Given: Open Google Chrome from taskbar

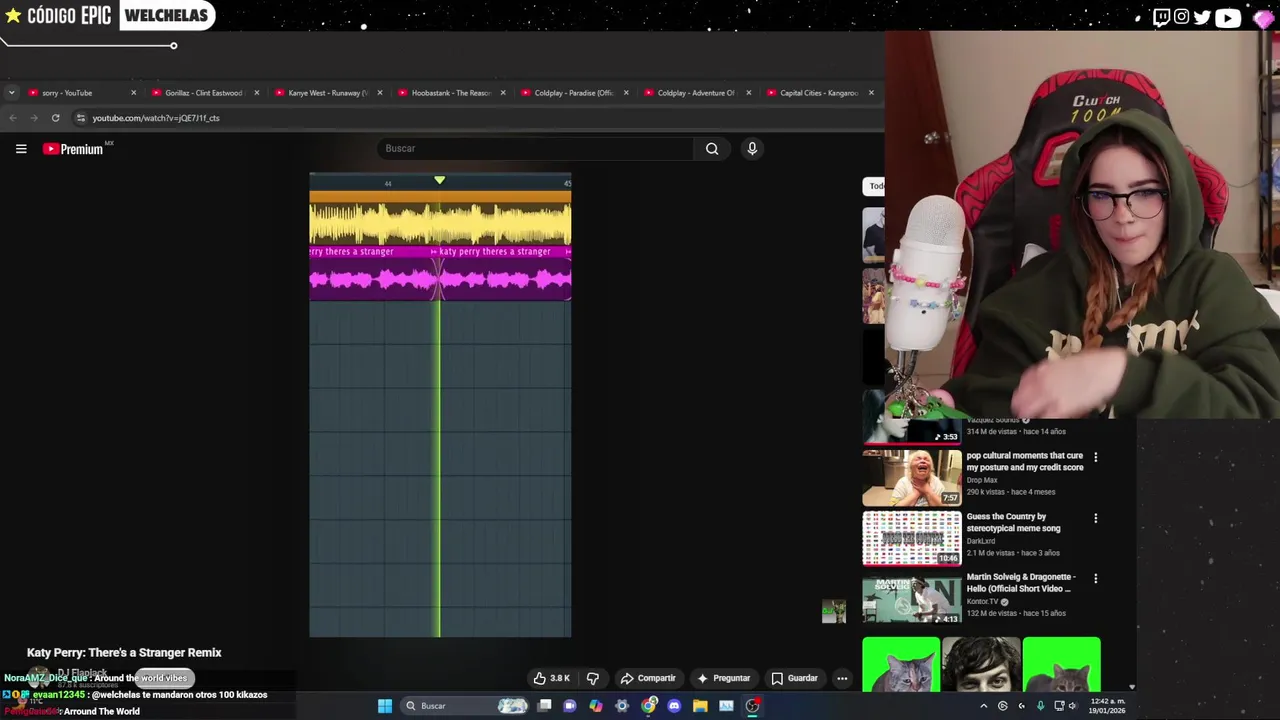Looking at the screenshot, I should click(649, 706).
